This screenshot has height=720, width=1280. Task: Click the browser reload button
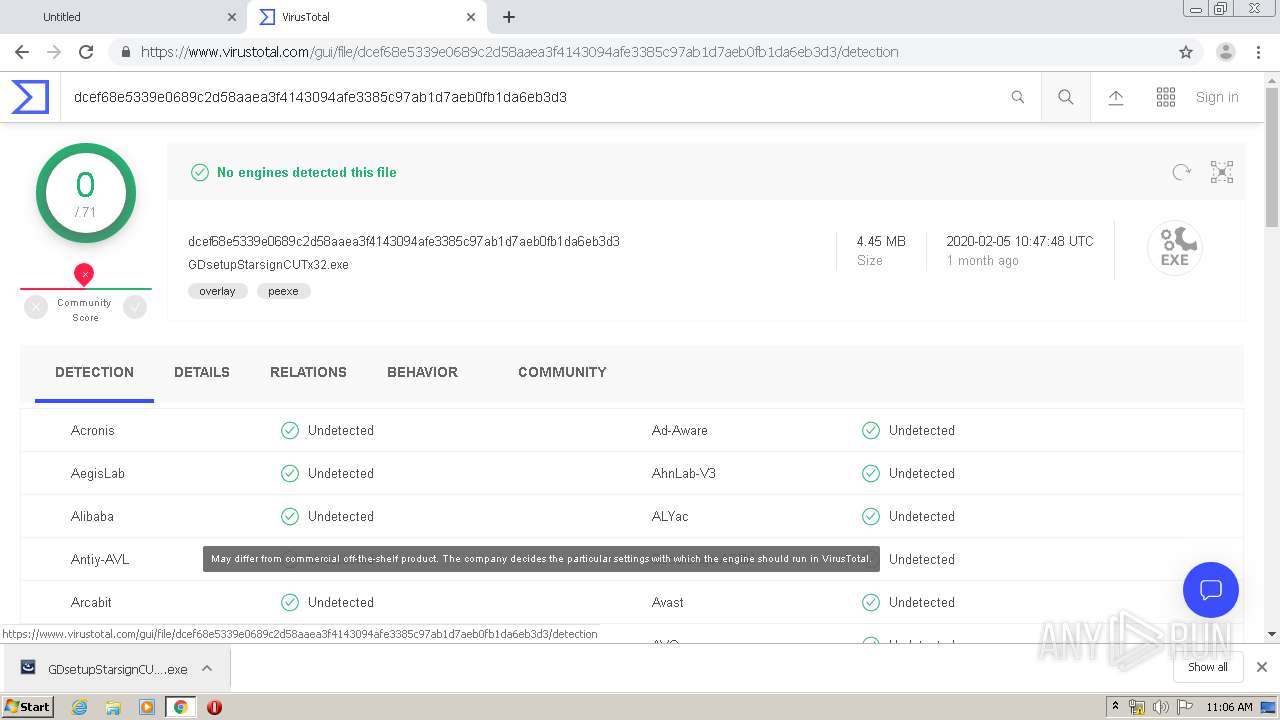(86, 52)
